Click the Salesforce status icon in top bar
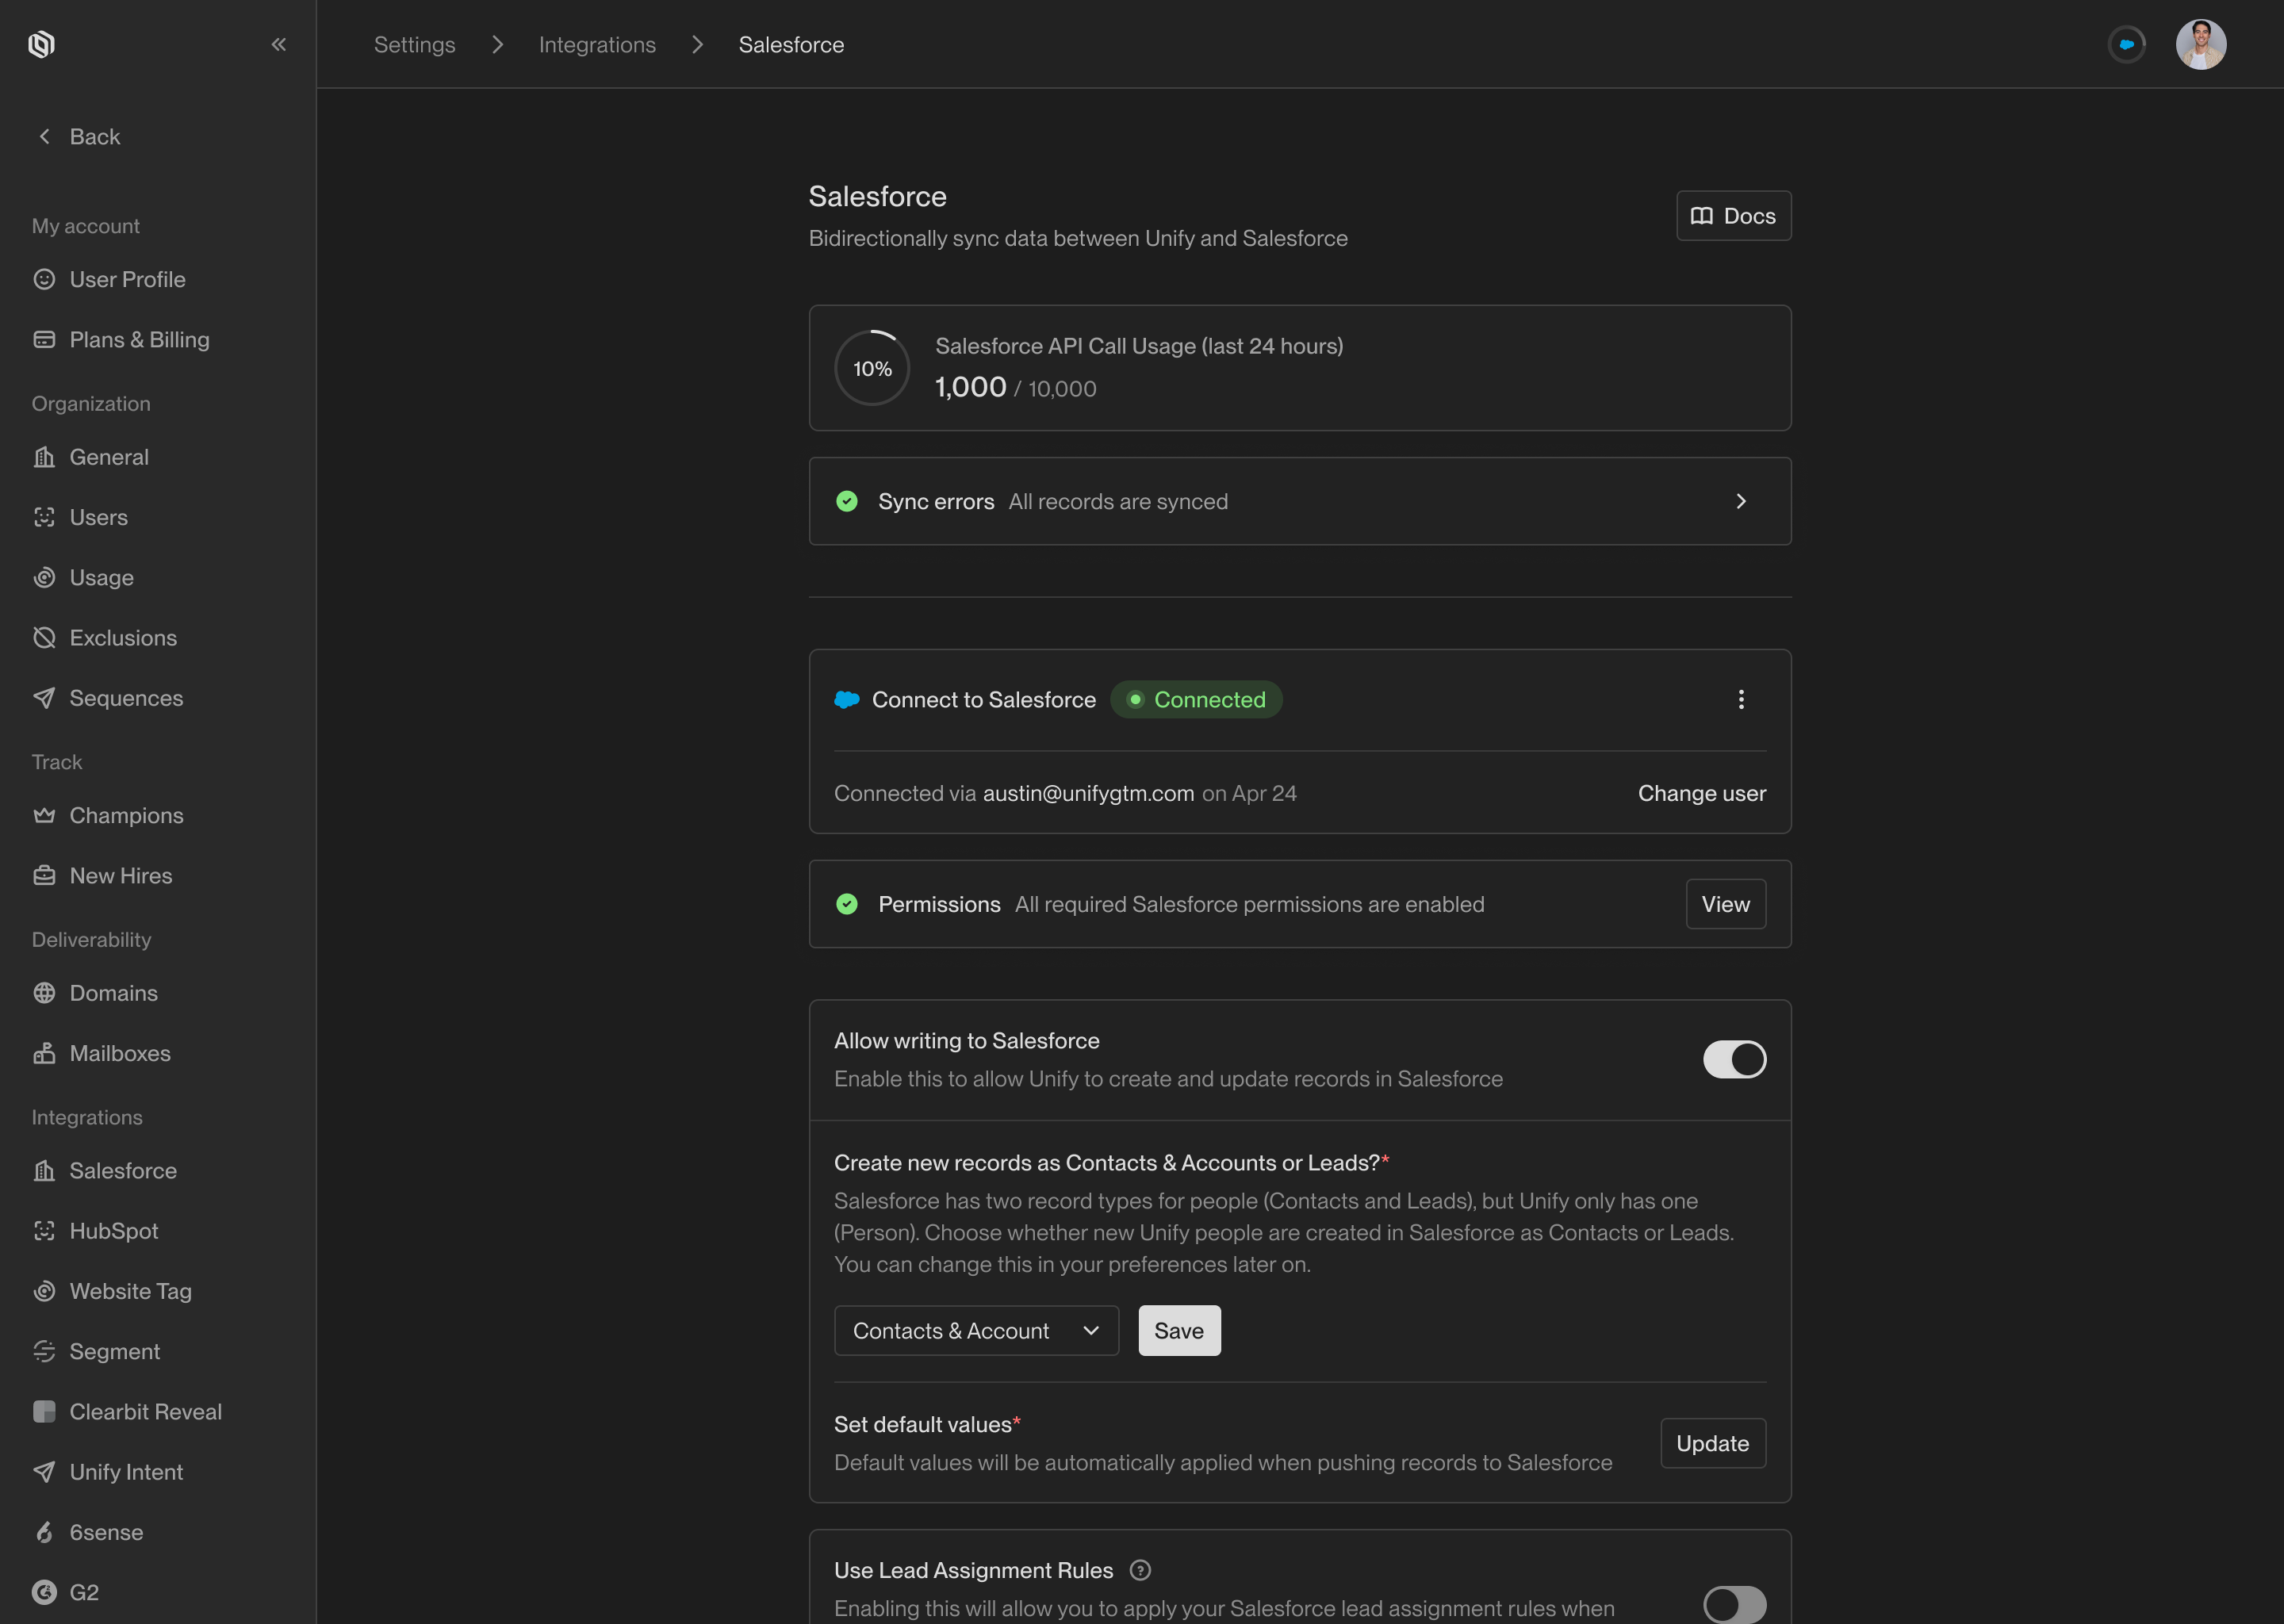Image resolution: width=2284 pixels, height=1624 pixels. 2126,44
